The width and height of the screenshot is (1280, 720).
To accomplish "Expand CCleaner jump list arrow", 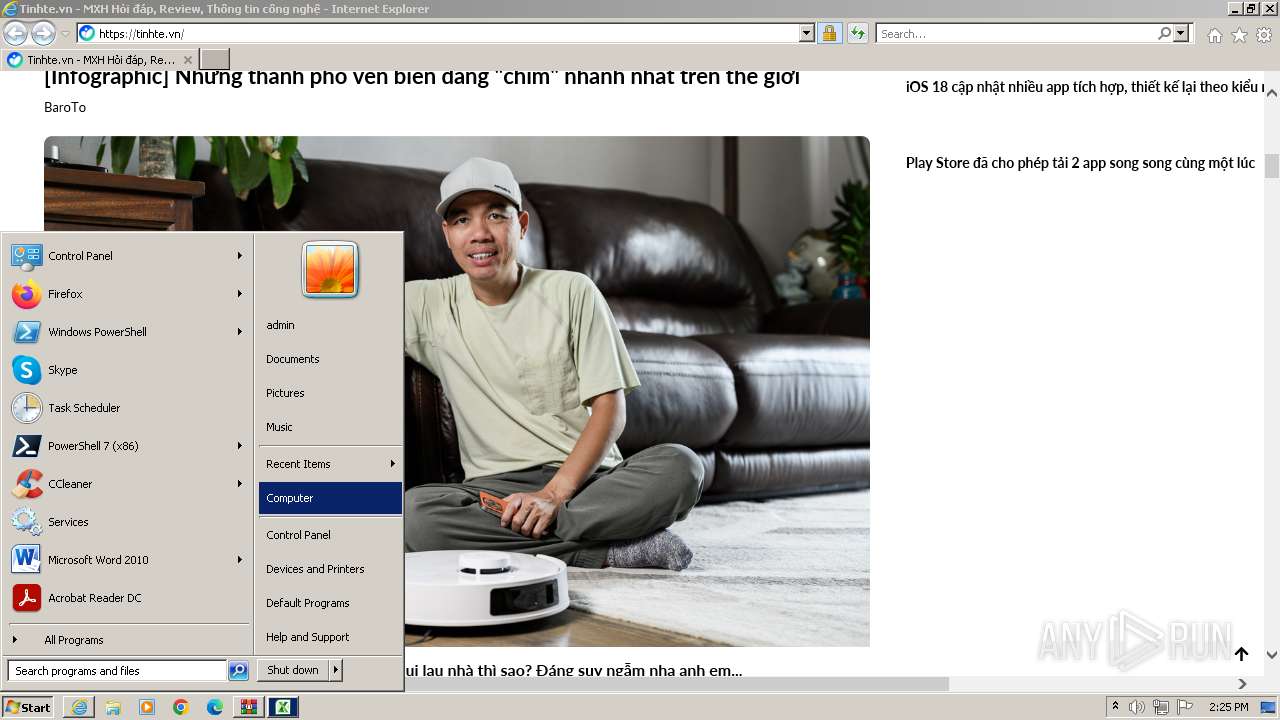I will click(239, 484).
